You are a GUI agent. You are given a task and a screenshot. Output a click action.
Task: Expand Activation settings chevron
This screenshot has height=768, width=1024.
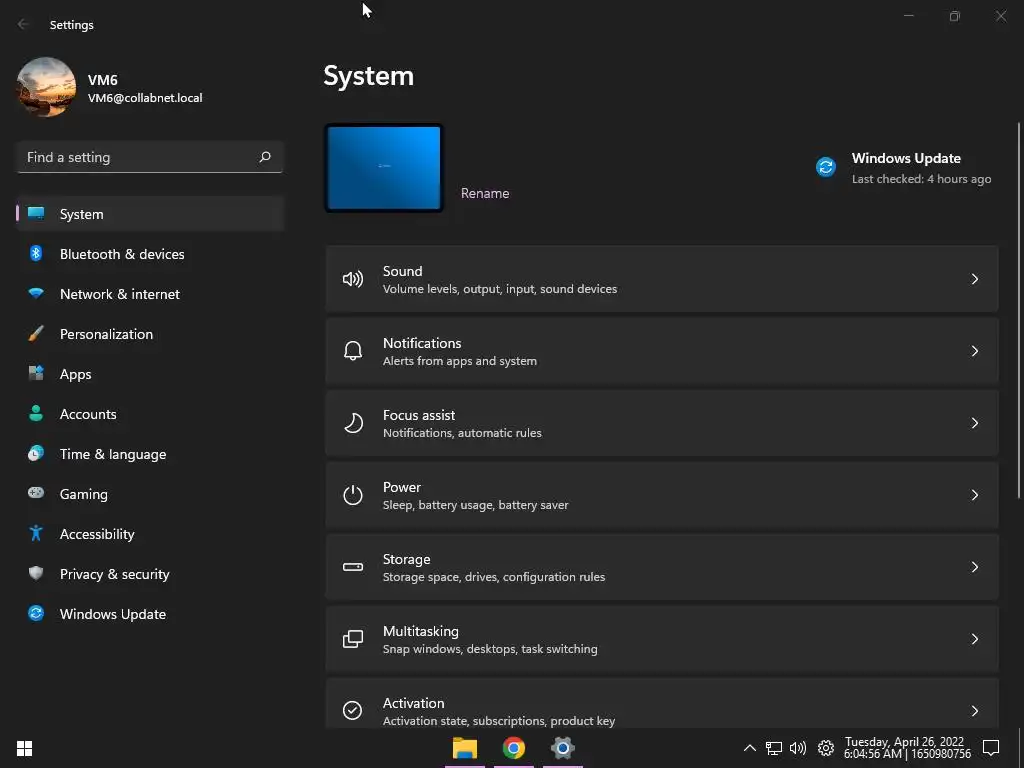click(x=974, y=711)
